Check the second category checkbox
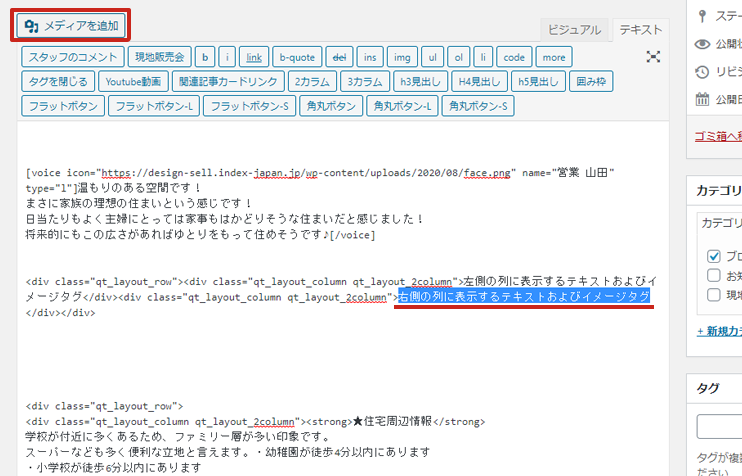Screen dimensions: 742x476 [x=714, y=275]
